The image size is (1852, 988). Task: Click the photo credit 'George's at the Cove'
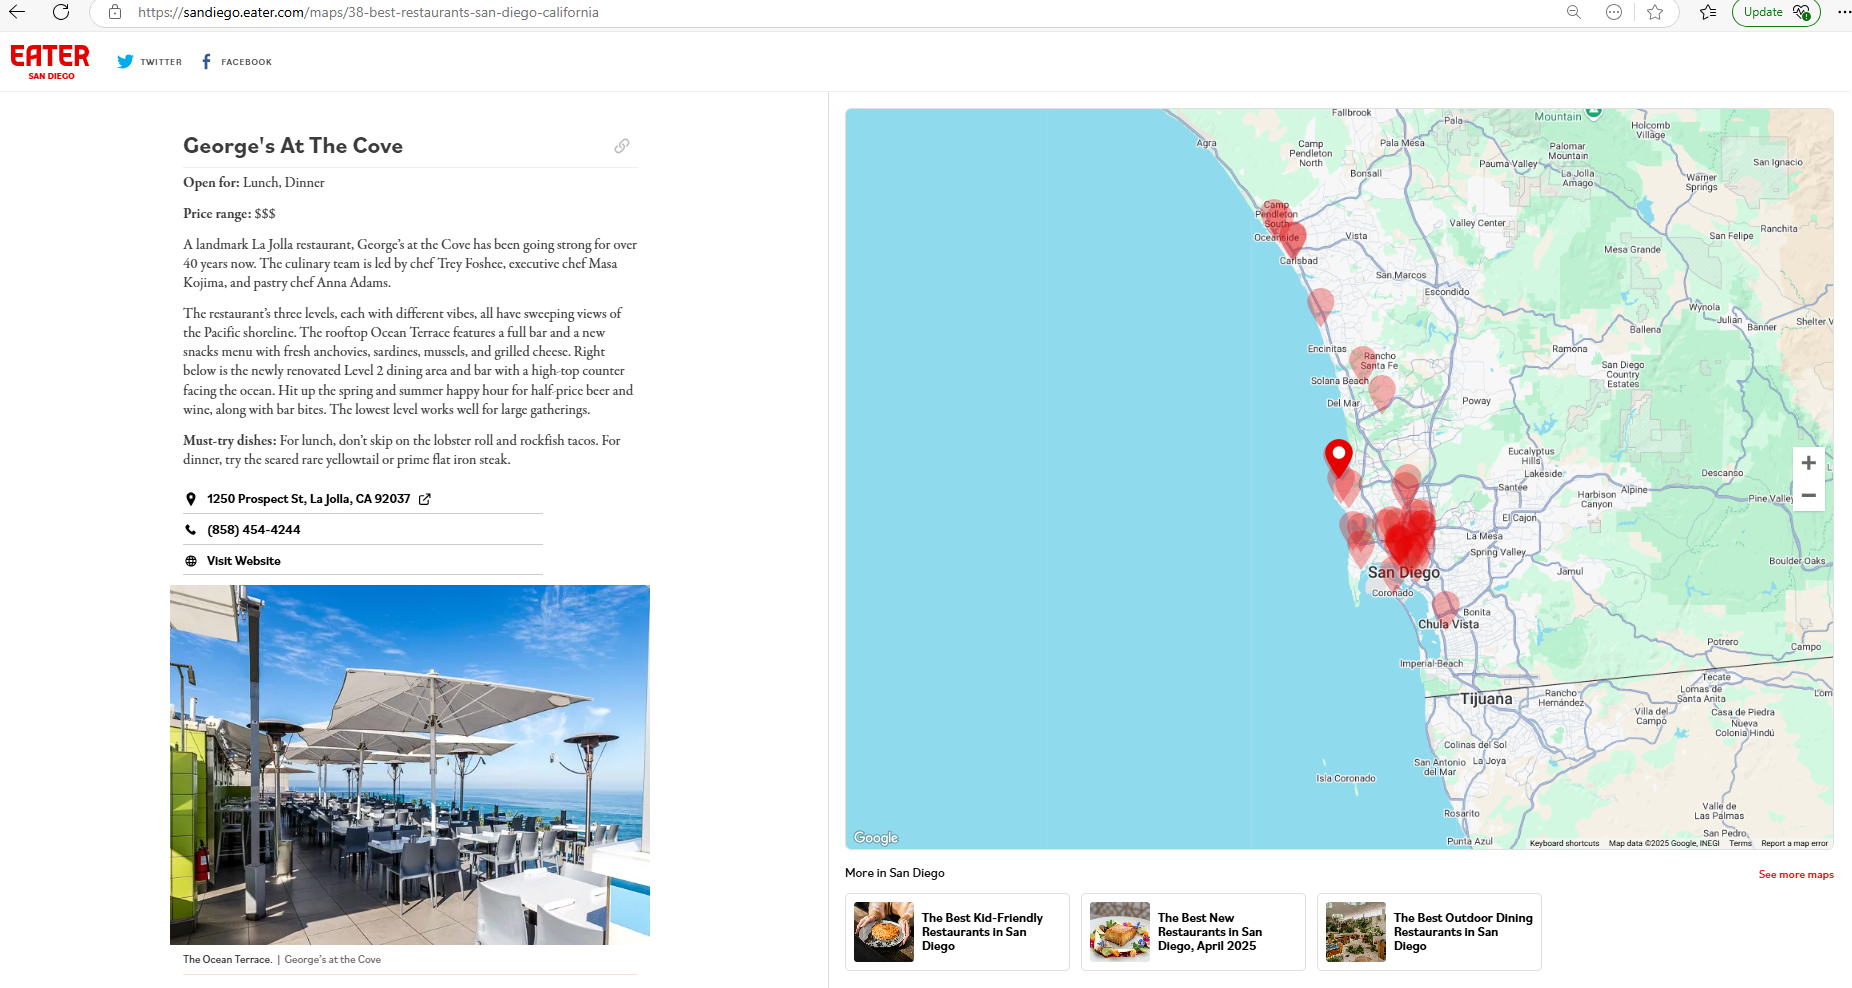tap(333, 959)
